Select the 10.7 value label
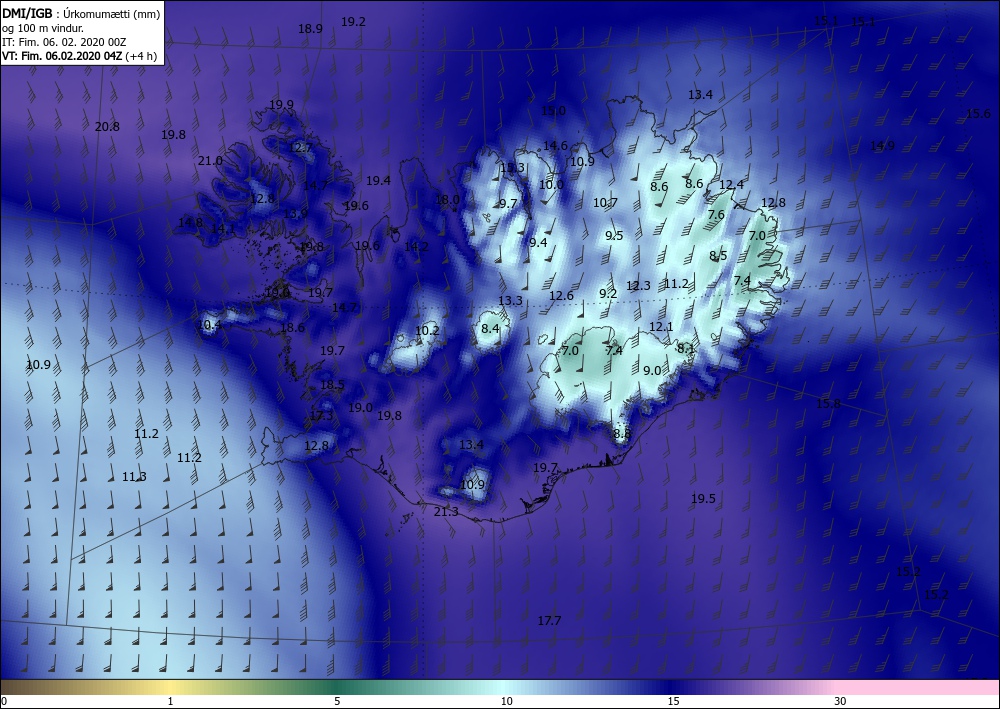The image size is (1000, 709). click(605, 203)
